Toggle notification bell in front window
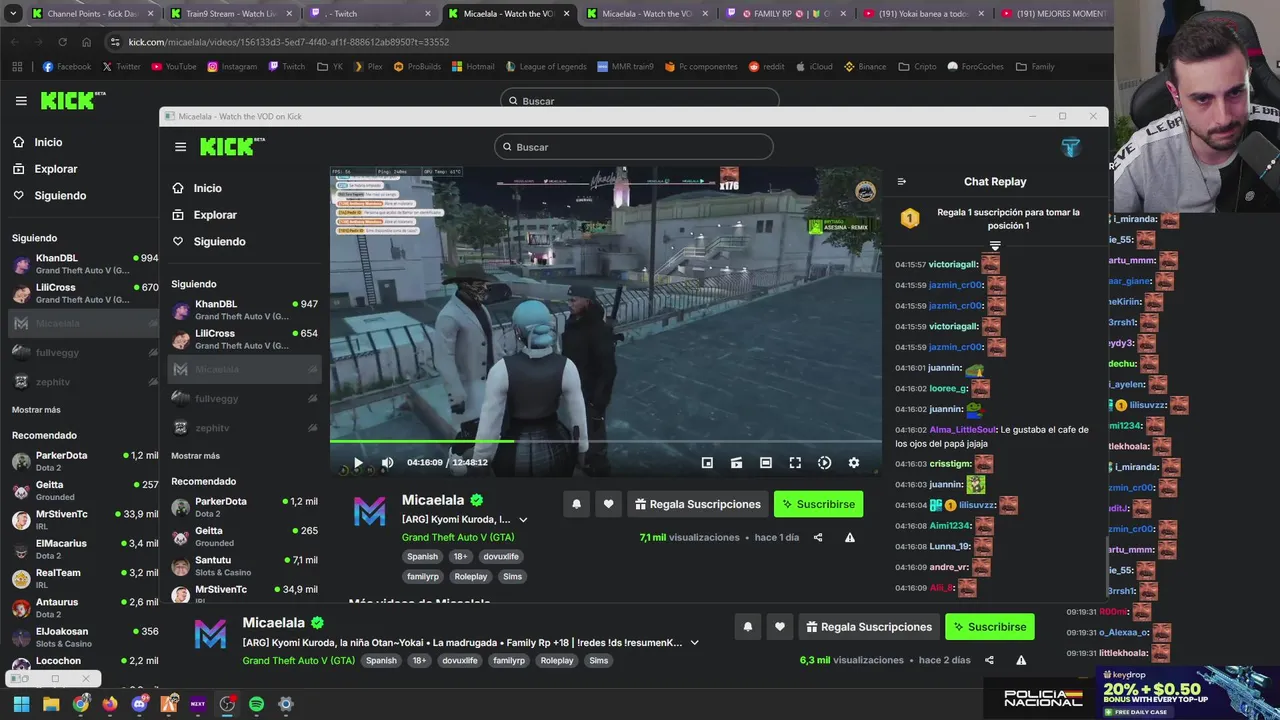Image resolution: width=1280 pixels, height=720 pixels. 576,504
